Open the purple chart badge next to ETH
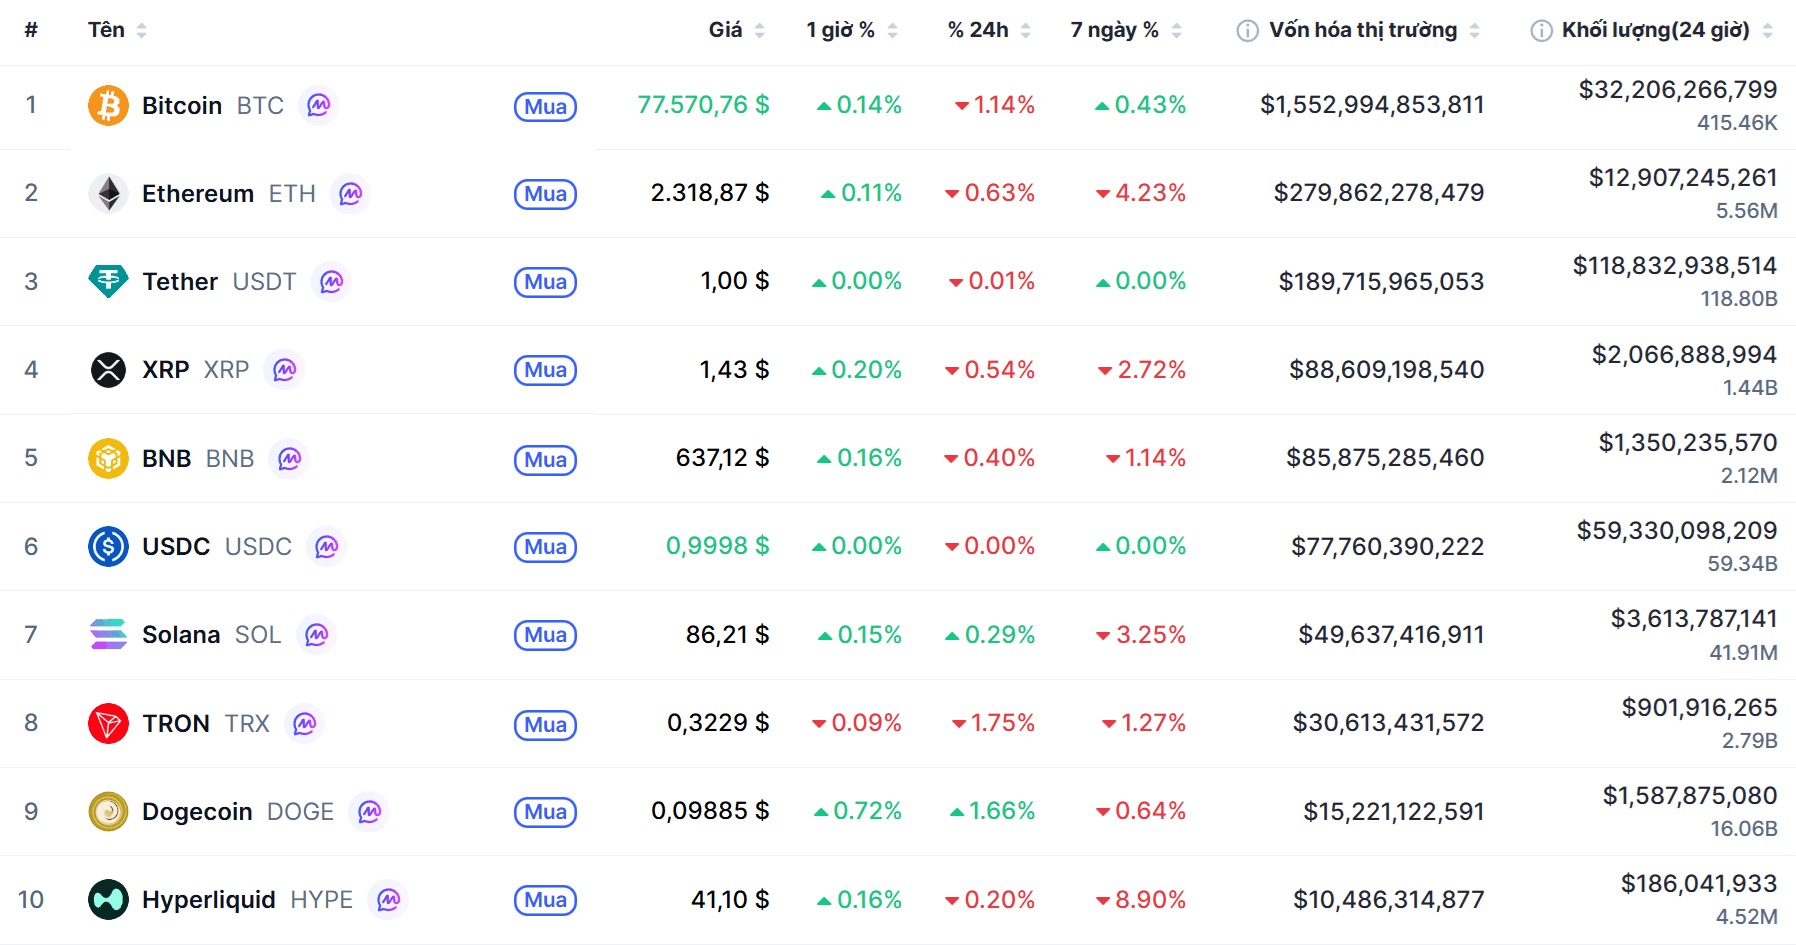This screenshot has height=945, width=1796. pyautogui.click(x=351, y=193)
